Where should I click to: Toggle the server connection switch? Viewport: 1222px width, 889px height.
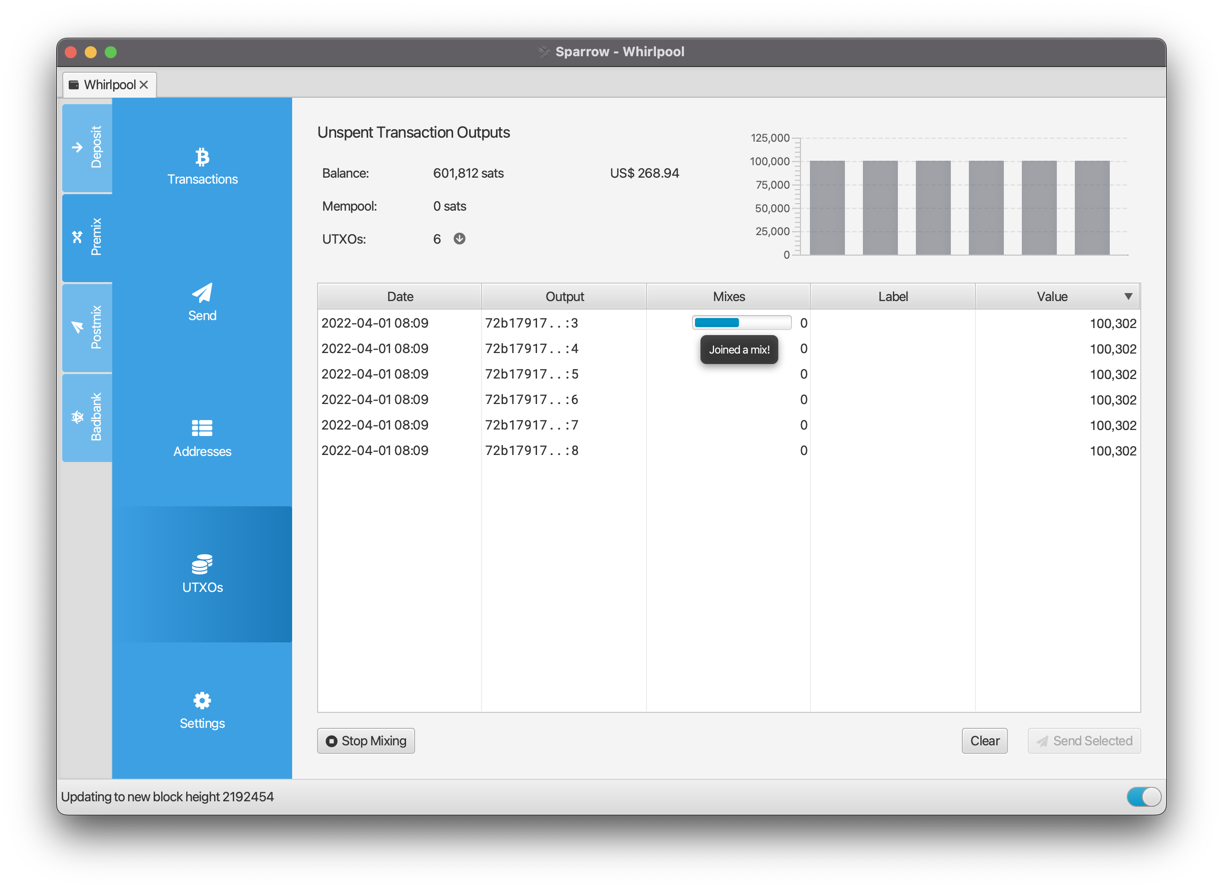(1143, 797)
